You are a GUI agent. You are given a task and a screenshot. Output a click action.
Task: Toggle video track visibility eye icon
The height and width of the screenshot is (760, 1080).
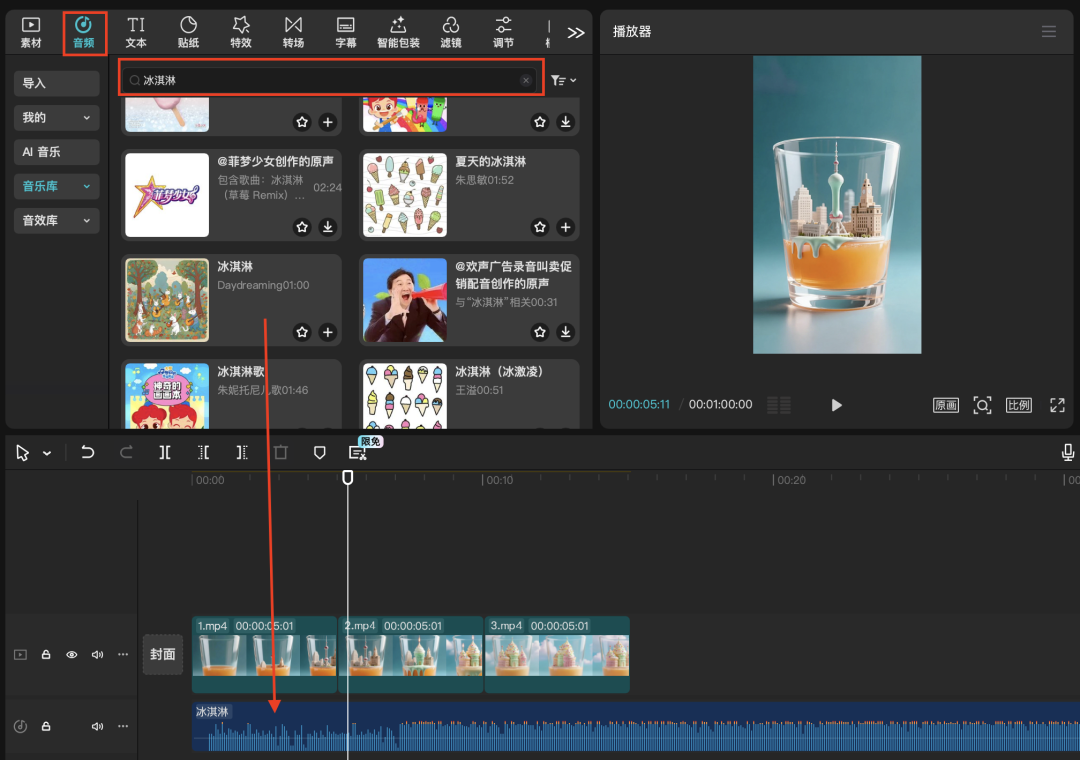[72, 655]
